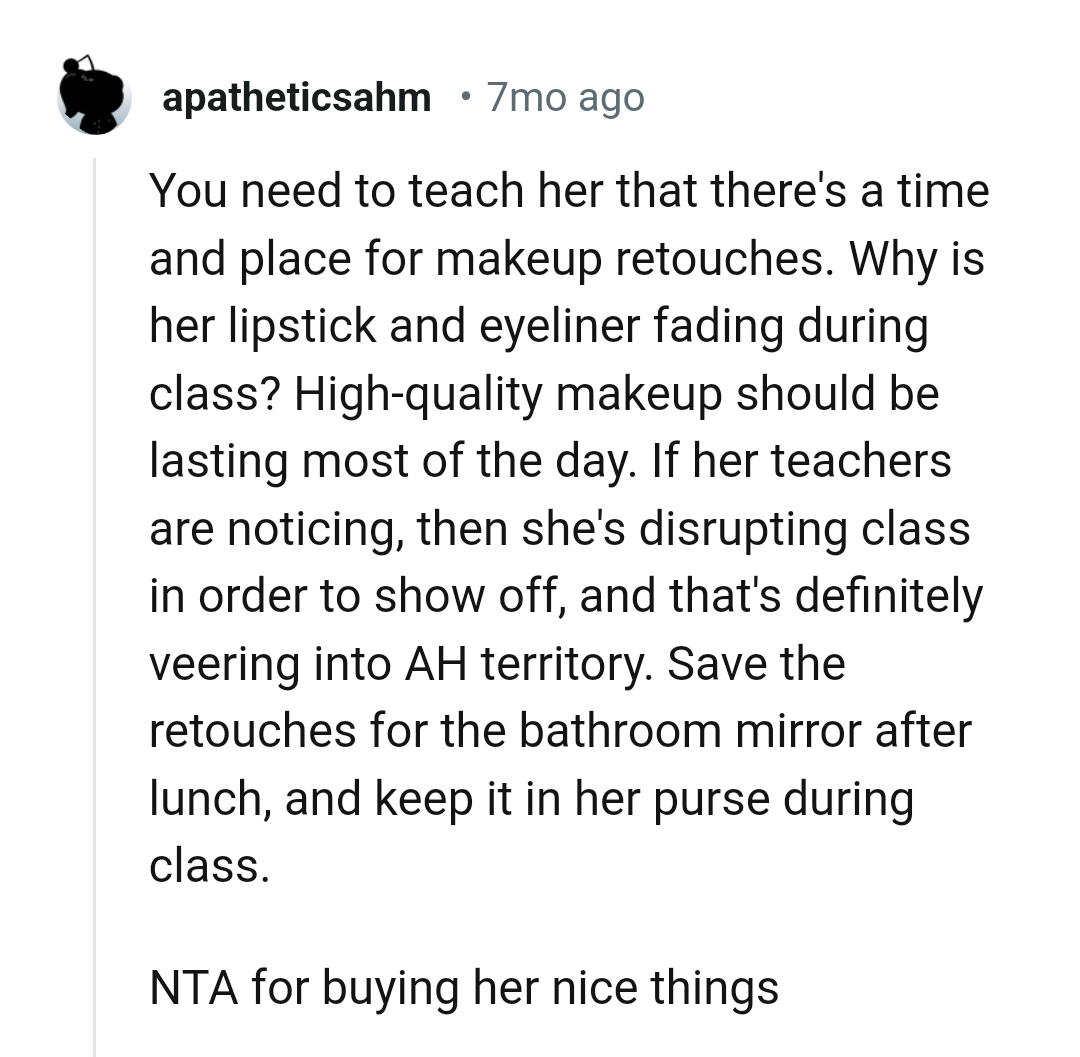Click the line "NTA for buying her nice things"
This screenshot has width=1080, height=1057.
coord(463,988)
